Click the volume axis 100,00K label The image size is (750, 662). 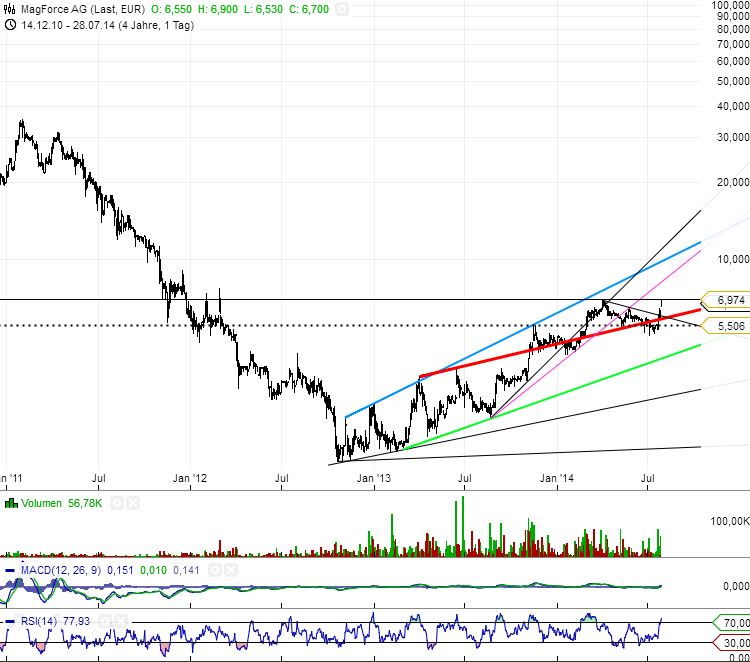coord(730,521)
